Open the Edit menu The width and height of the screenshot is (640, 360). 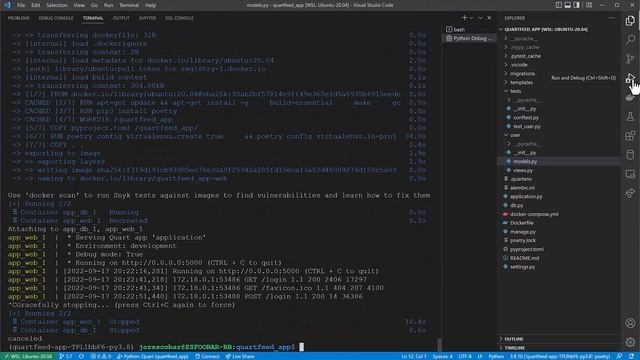[x=36, y=5]
